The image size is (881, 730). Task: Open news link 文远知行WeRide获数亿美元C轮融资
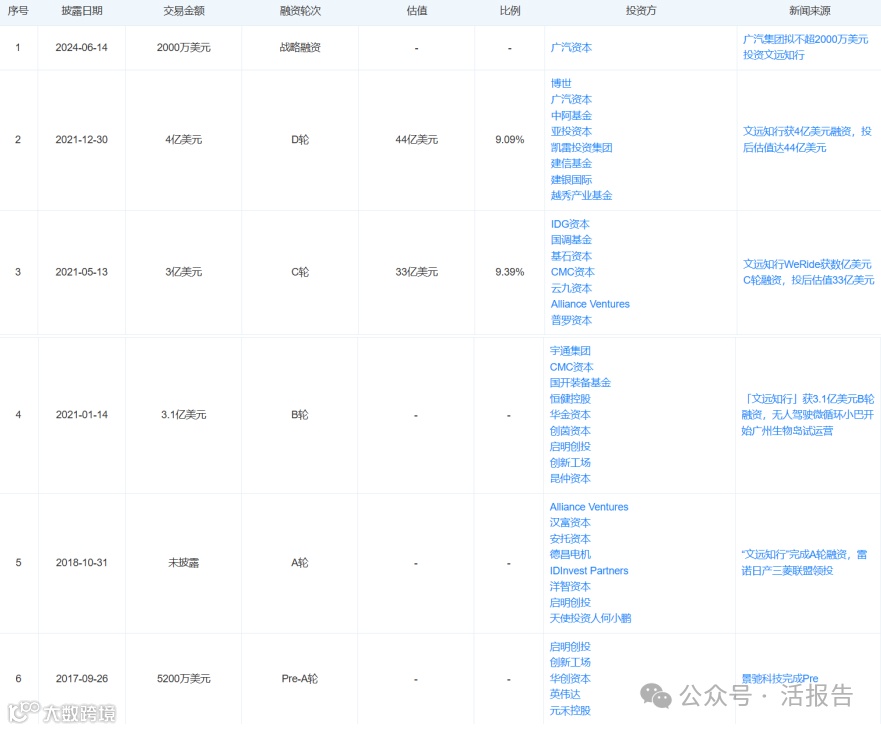click(x=808, y=272)
